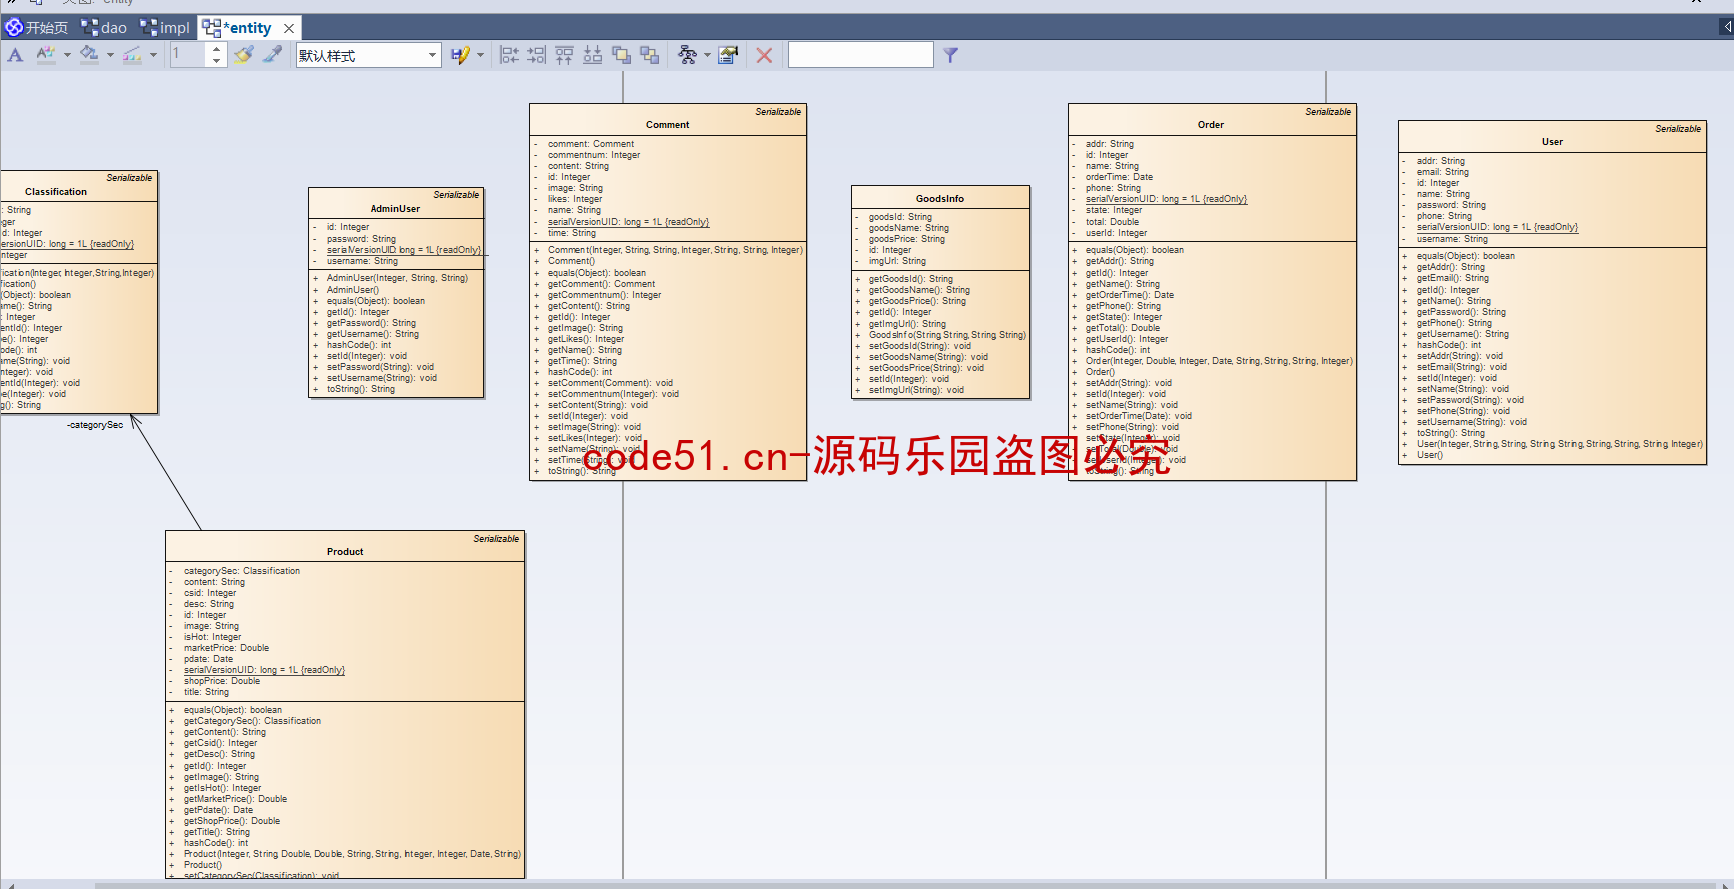This screenshot has height=889, width=1734.
Task: Apply the line color tool
Action: [x=132, y=55]
